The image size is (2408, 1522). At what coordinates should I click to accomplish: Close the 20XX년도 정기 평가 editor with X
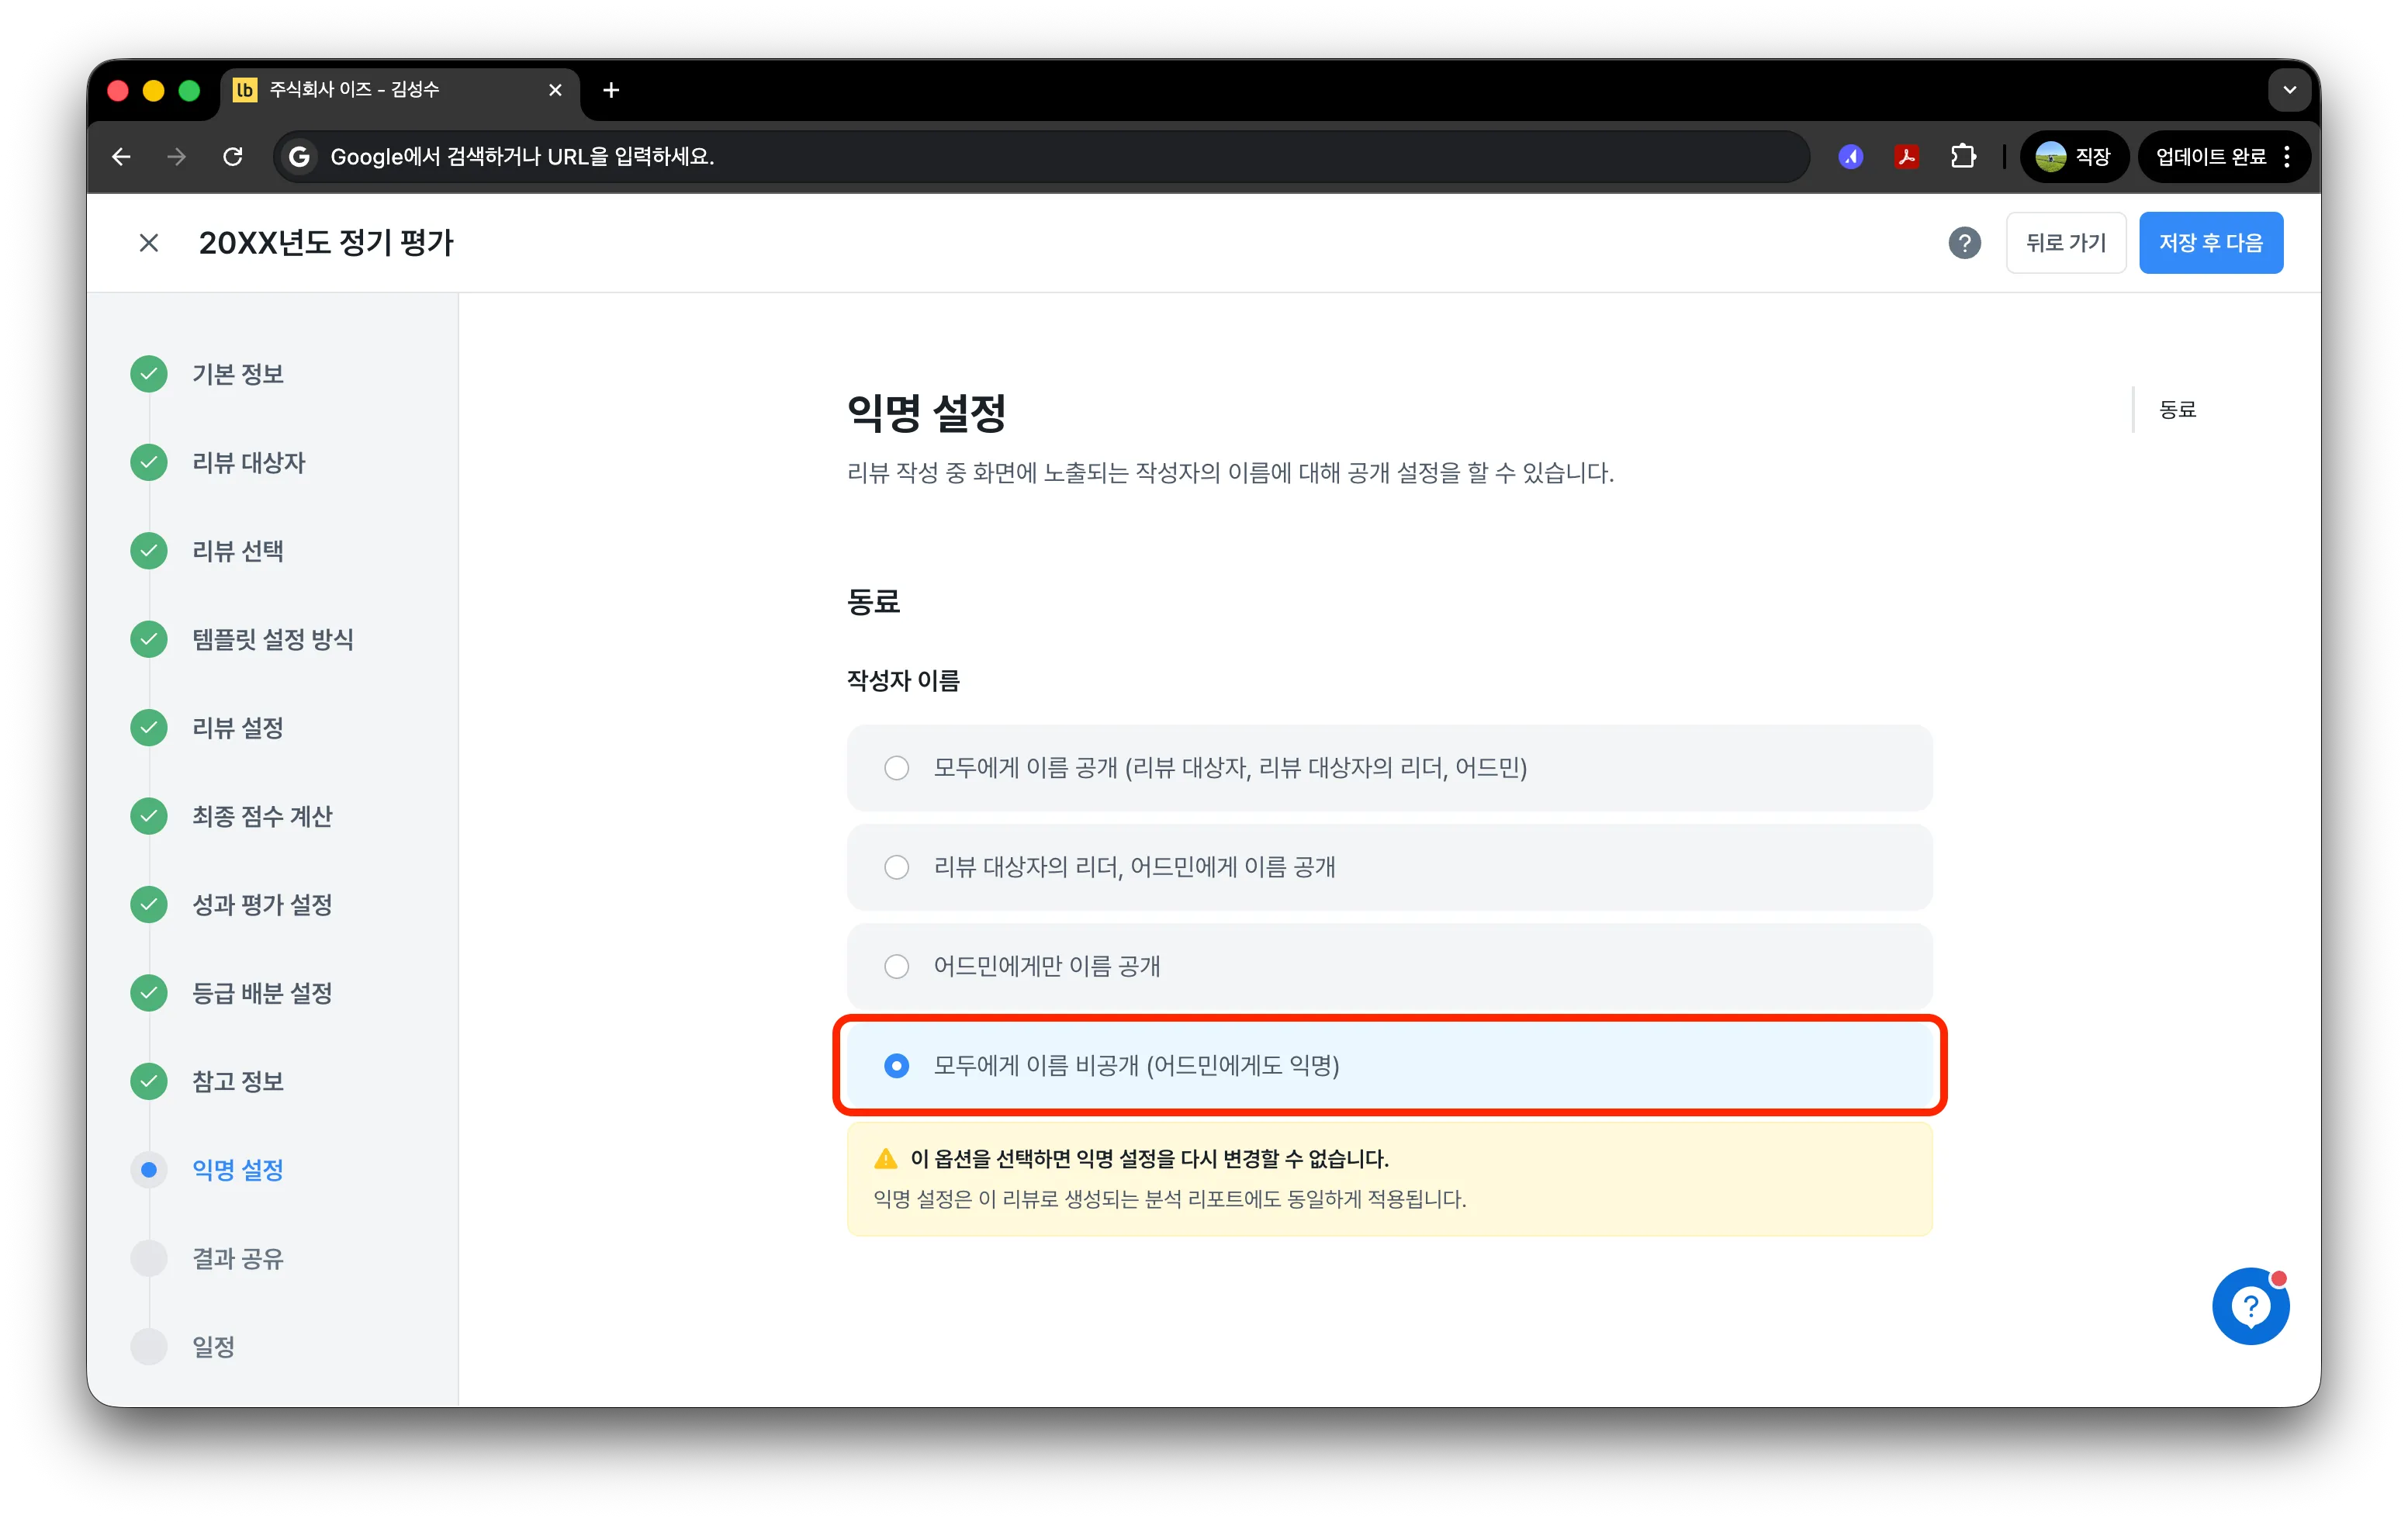pyautogui.click(x=149, y=243)
